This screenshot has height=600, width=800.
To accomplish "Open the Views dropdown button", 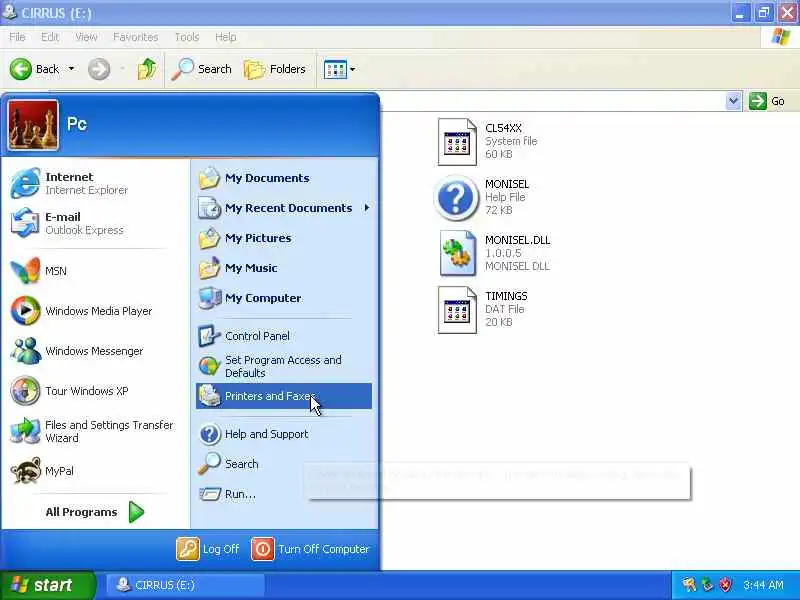I will click(x=339, y=69).
